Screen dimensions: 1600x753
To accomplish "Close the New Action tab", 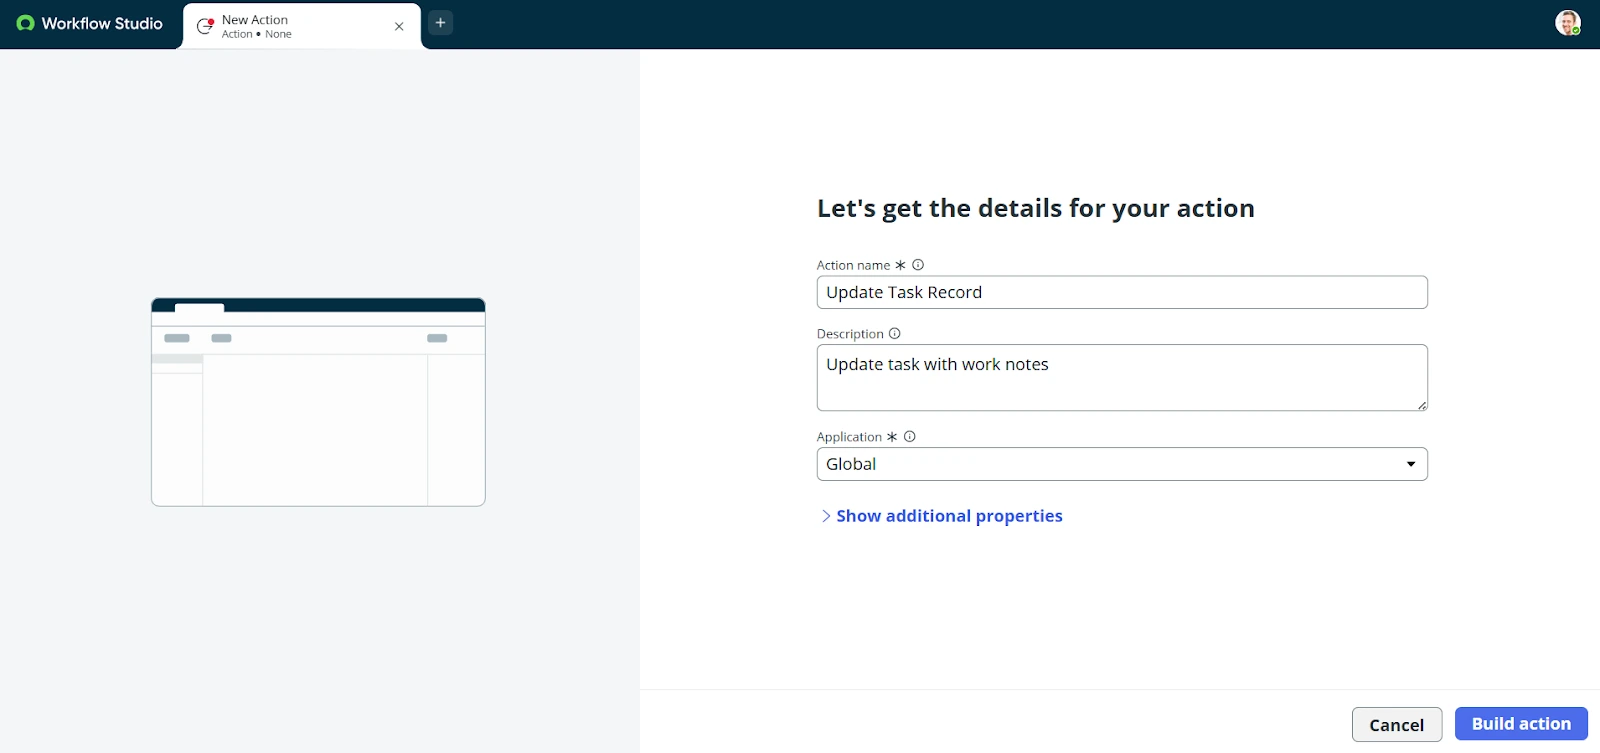I will pyautogui.click(x=399, y=27).
